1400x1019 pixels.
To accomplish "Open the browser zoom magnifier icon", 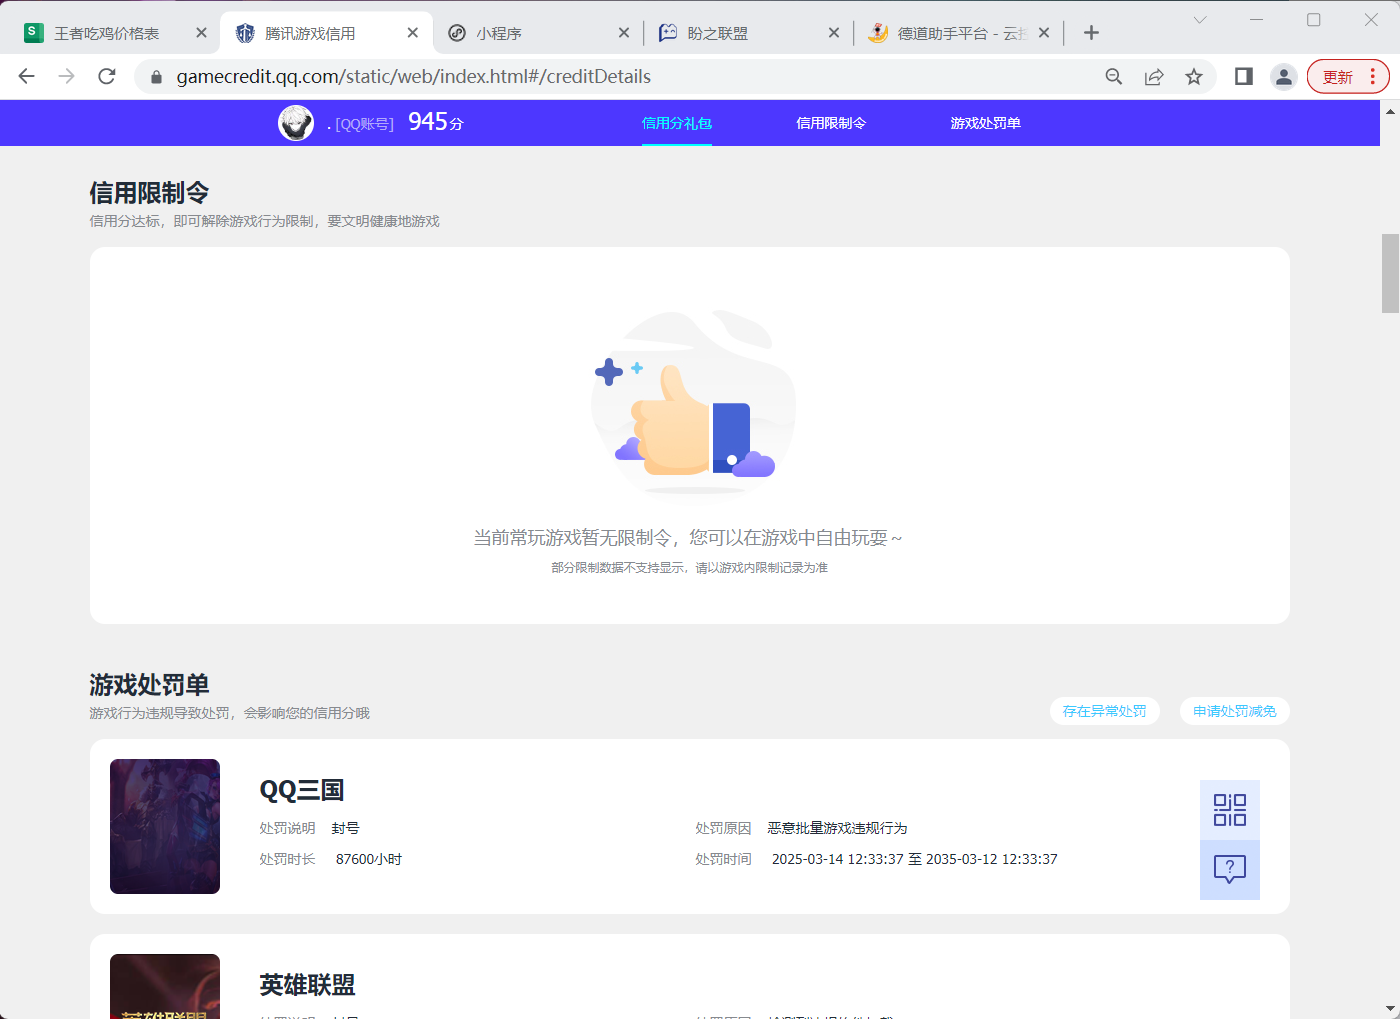I will pos(1114,77).
